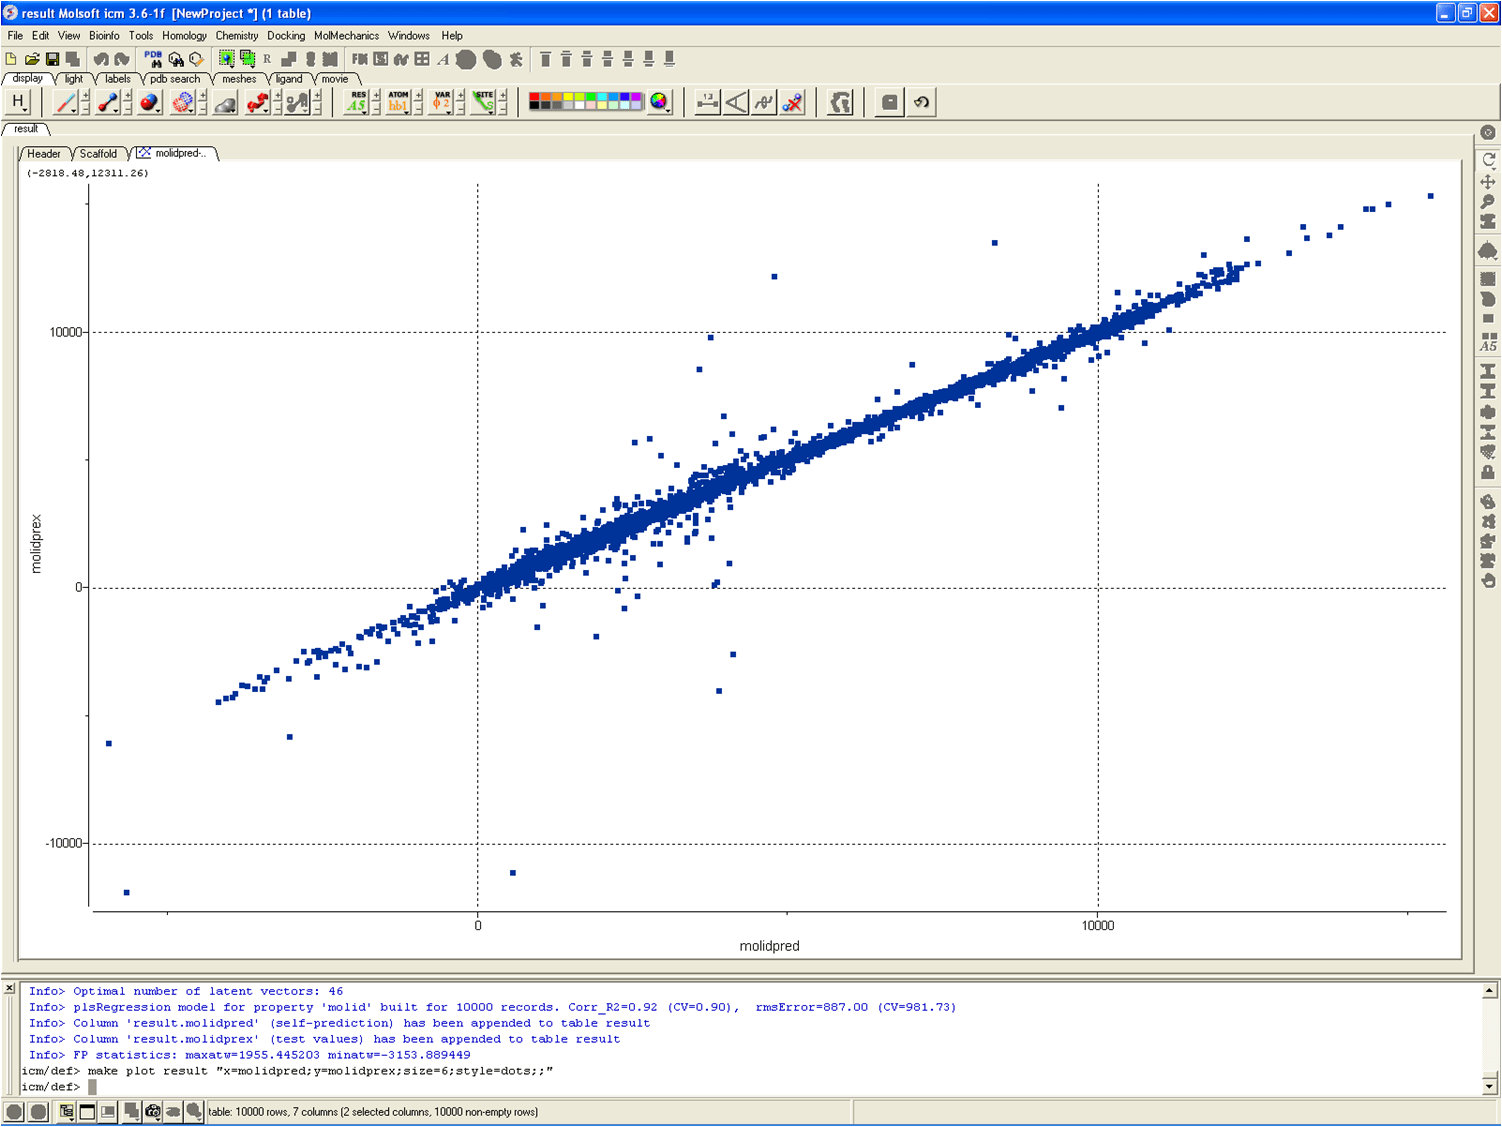Select the red ribbon representation
Screen dimensions: 1502x1127
257,102
